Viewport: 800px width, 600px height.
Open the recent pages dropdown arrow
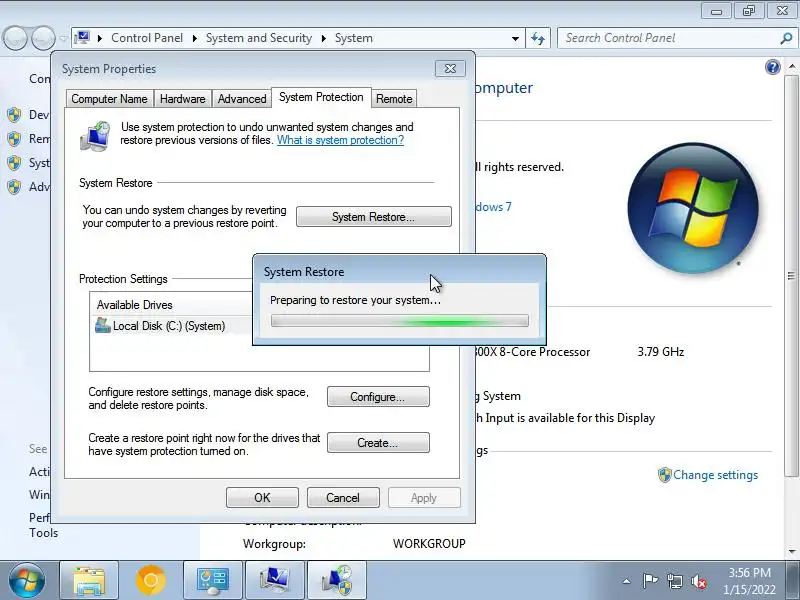click(63, 38)
